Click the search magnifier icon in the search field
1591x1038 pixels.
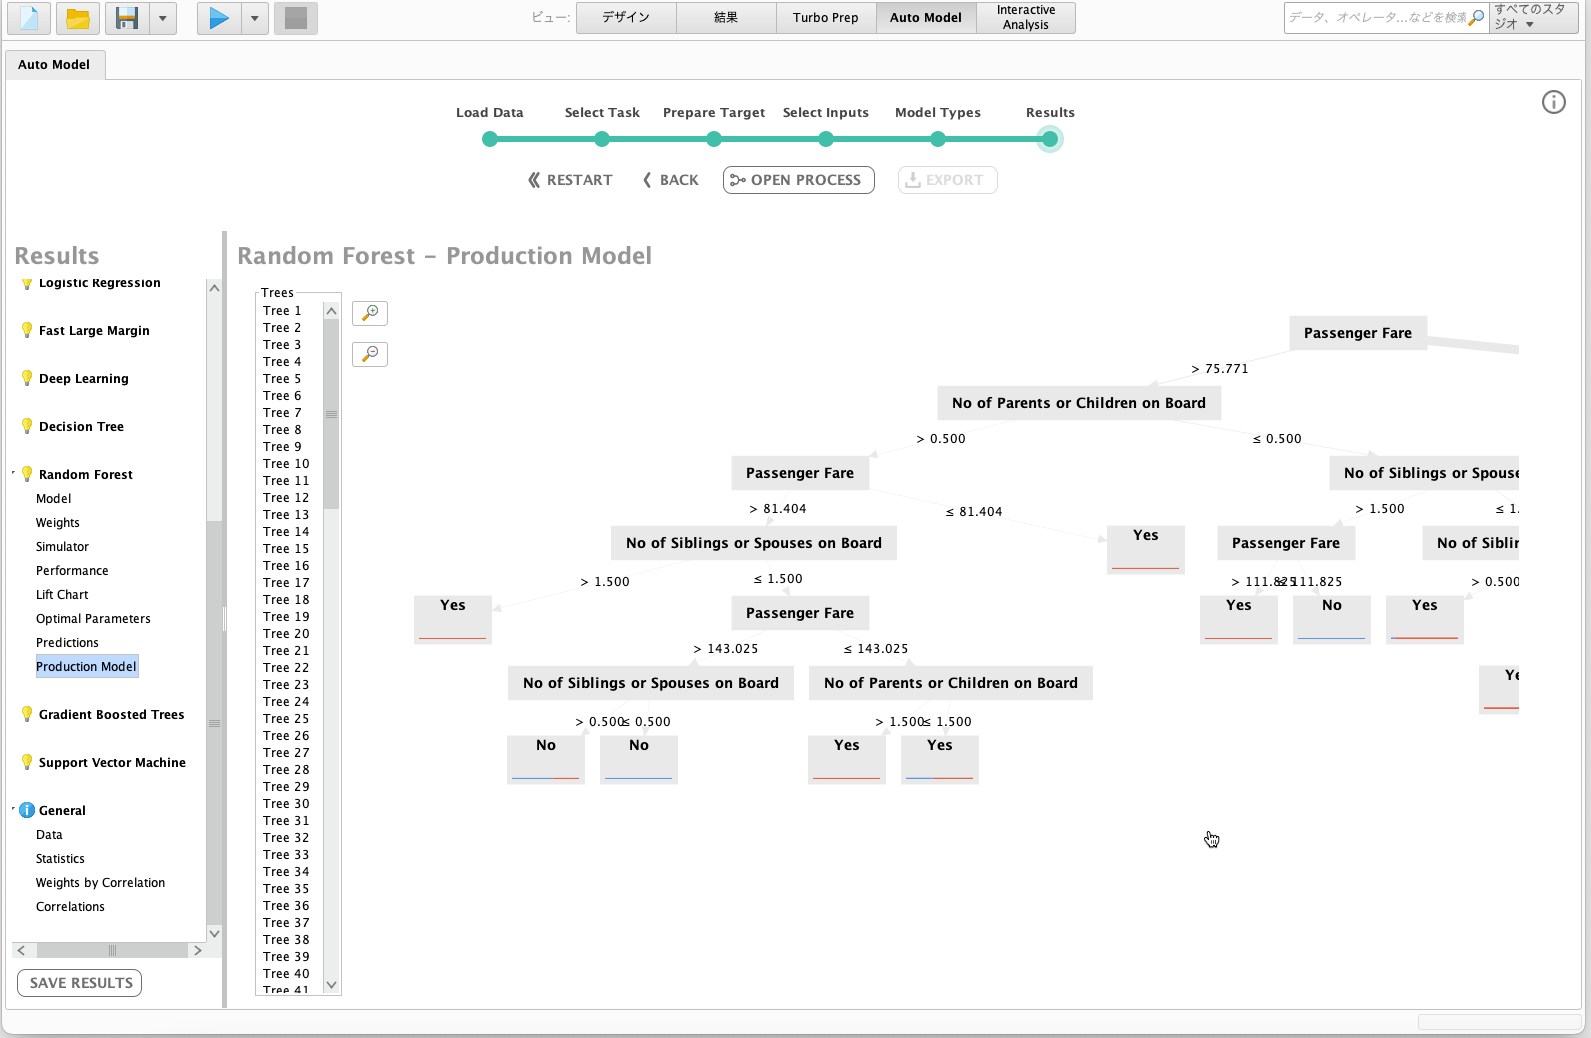click(1476, 17)
